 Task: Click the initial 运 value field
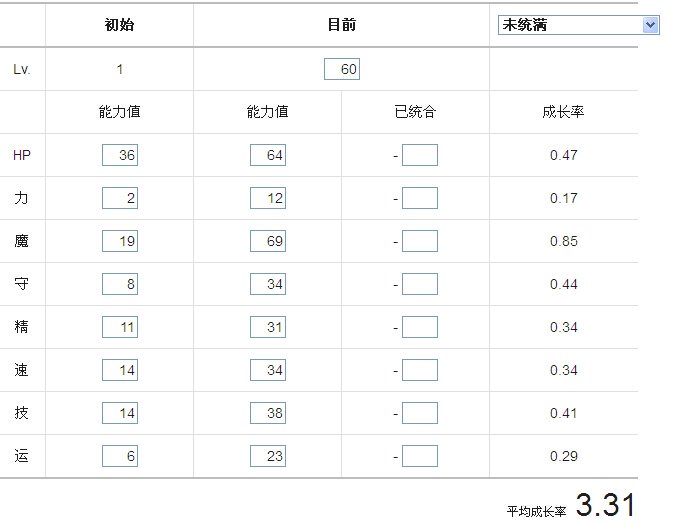120,456
